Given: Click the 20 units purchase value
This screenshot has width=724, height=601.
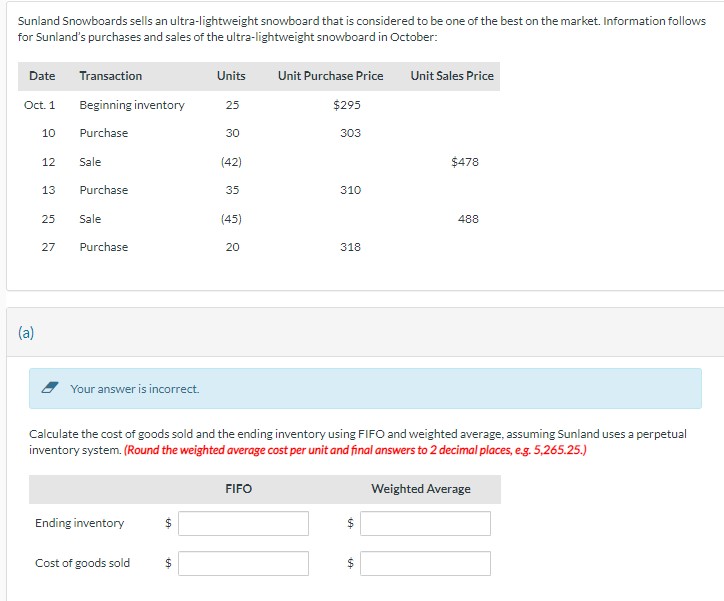Looking at the screenshot, I should pos(232,247).
